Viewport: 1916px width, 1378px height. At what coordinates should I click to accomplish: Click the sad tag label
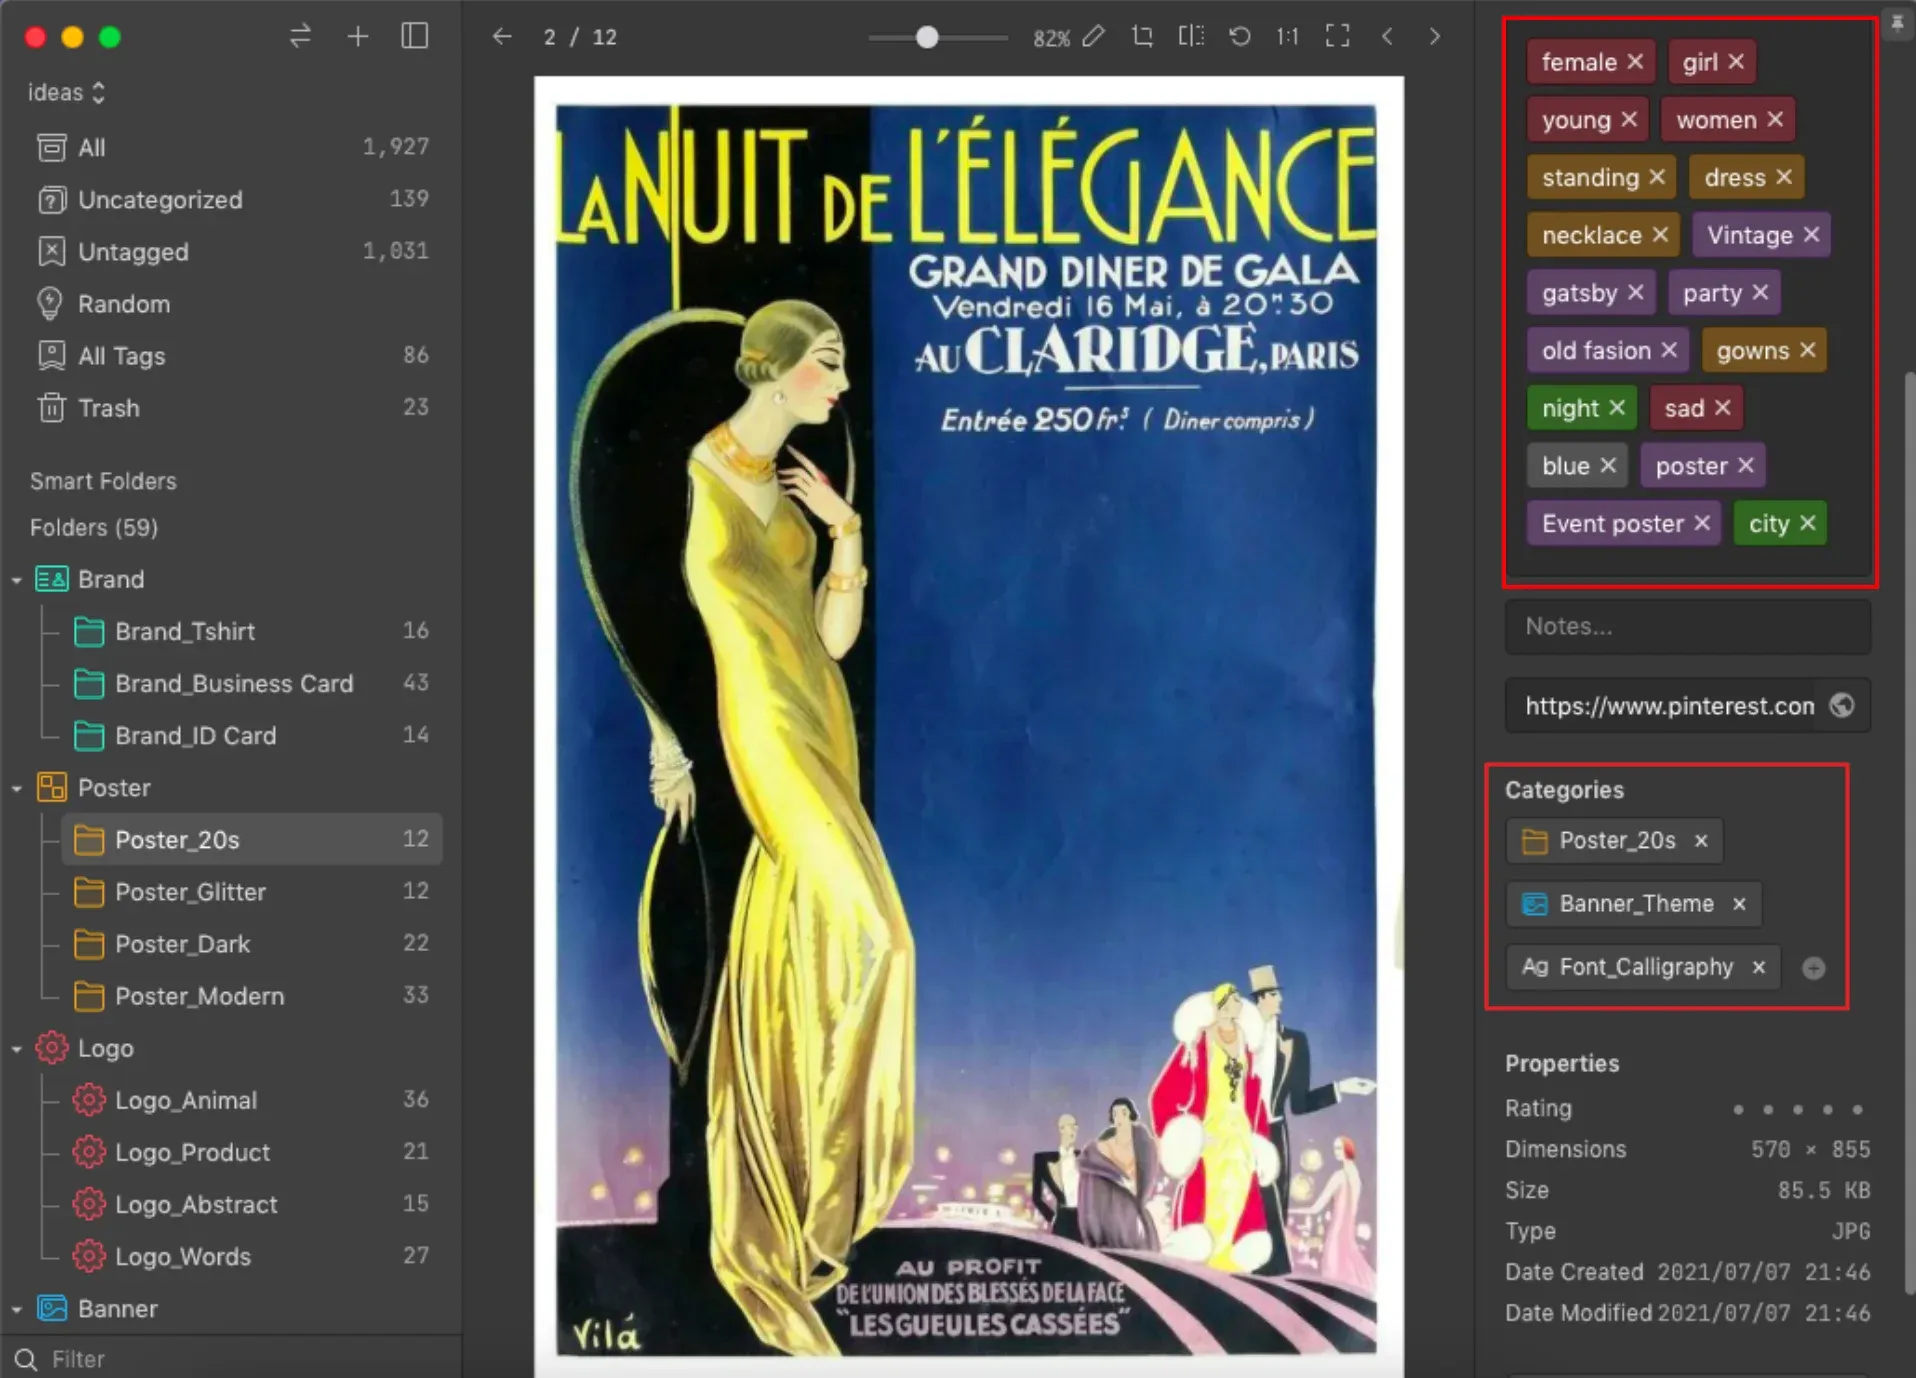(1684, 408)
